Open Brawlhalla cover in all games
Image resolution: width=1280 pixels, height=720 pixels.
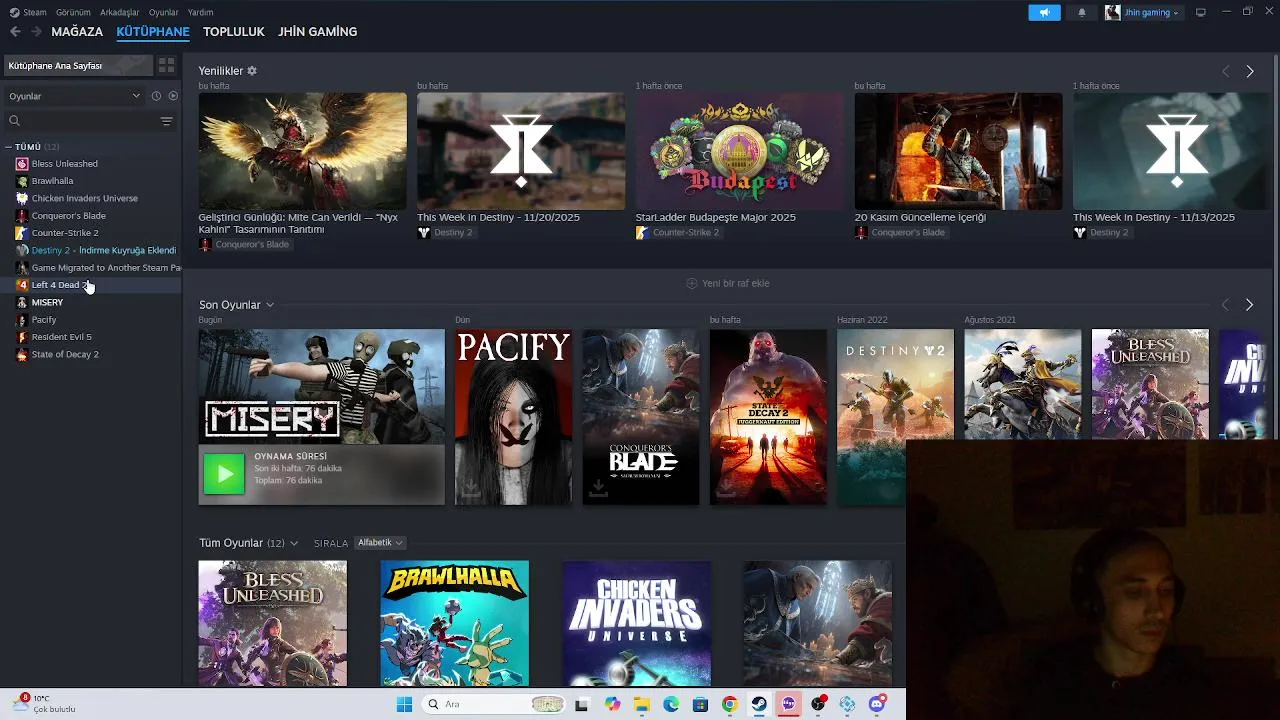coord(454,623)
